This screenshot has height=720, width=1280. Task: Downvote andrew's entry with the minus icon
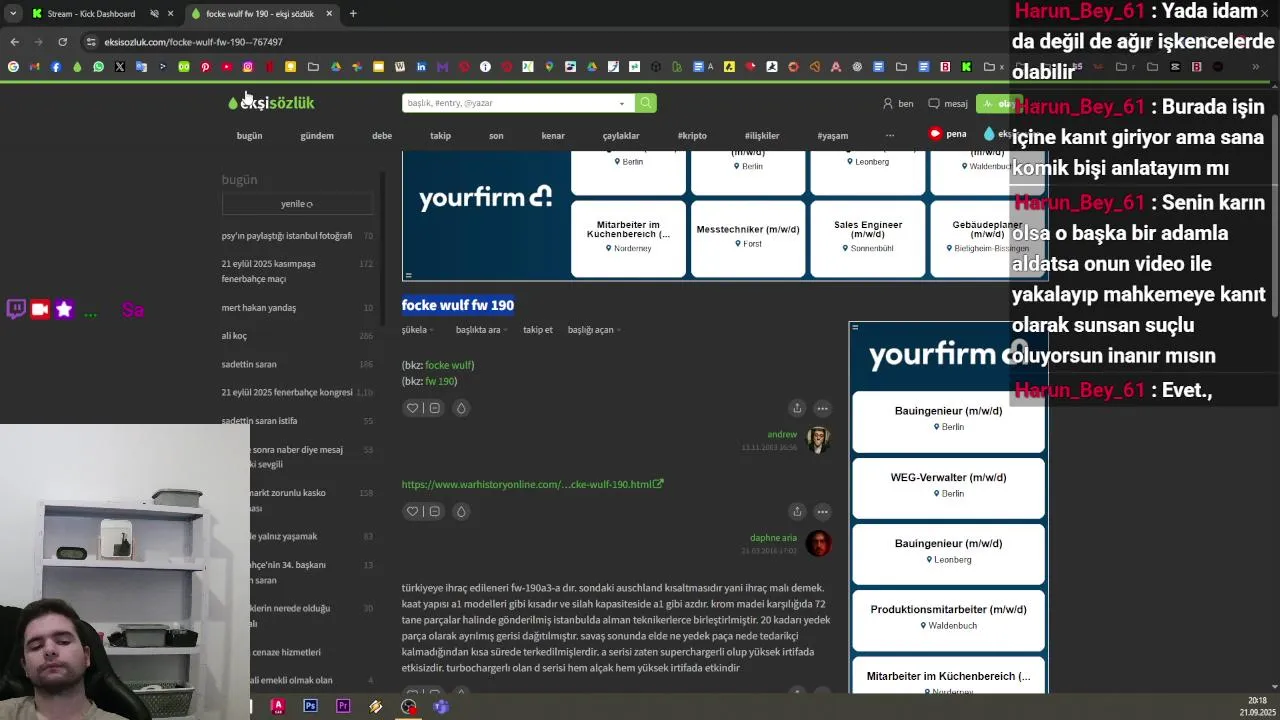435,408
